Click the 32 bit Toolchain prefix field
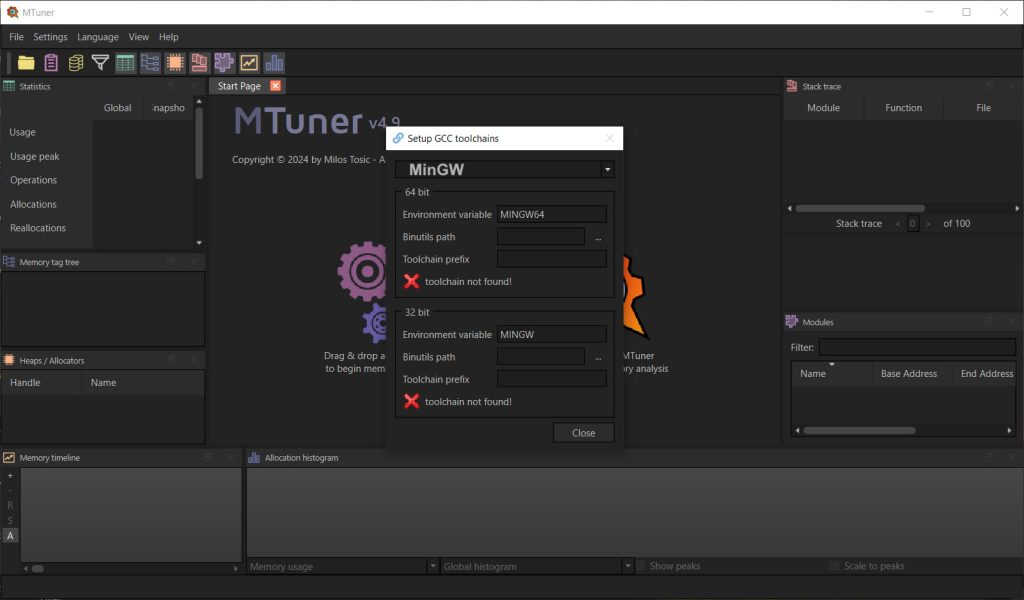 [x=551, y=379]
